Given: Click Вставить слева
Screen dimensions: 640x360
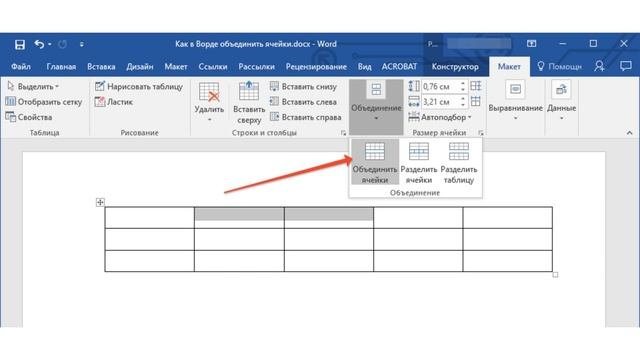Looking at the screenshot, I should point(303,102).
